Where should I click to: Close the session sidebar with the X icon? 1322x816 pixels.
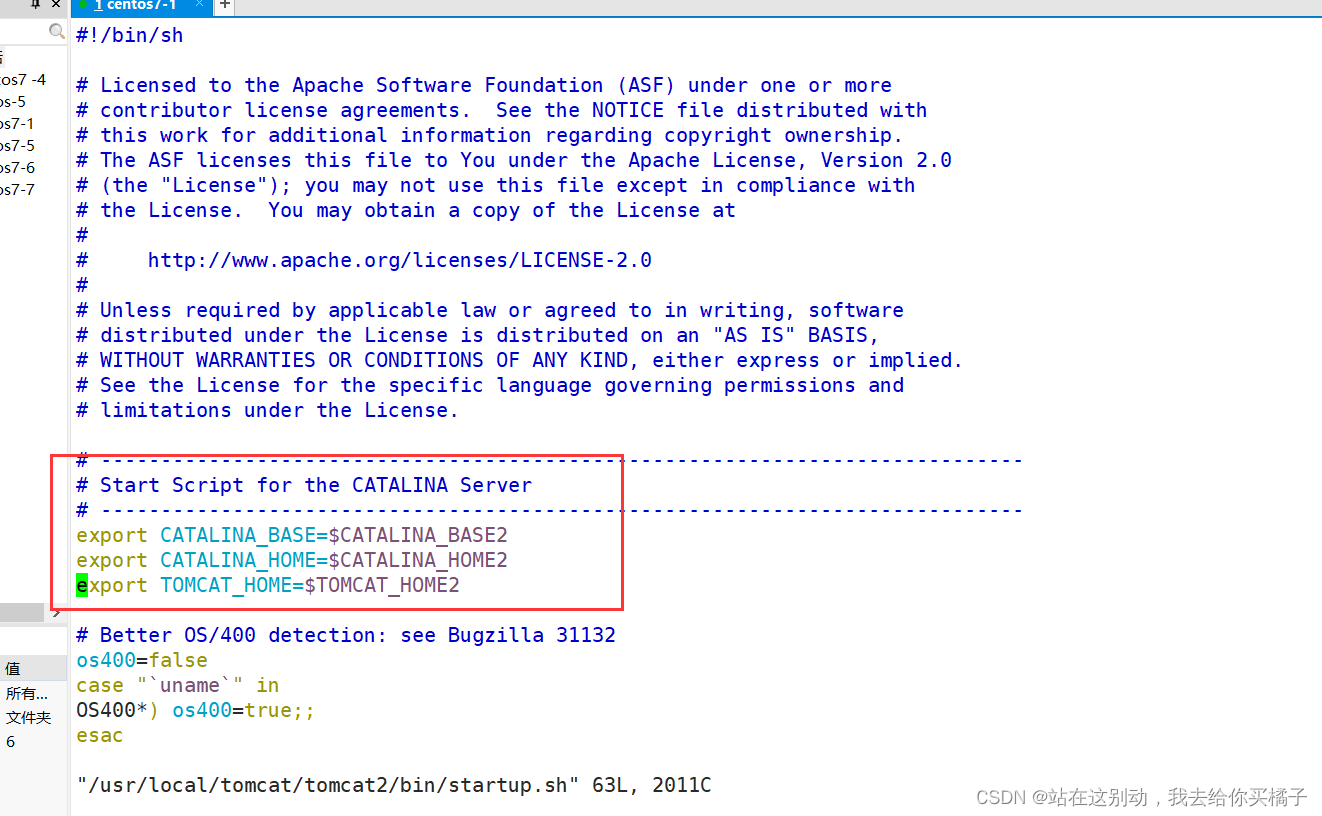click(54, 5)
